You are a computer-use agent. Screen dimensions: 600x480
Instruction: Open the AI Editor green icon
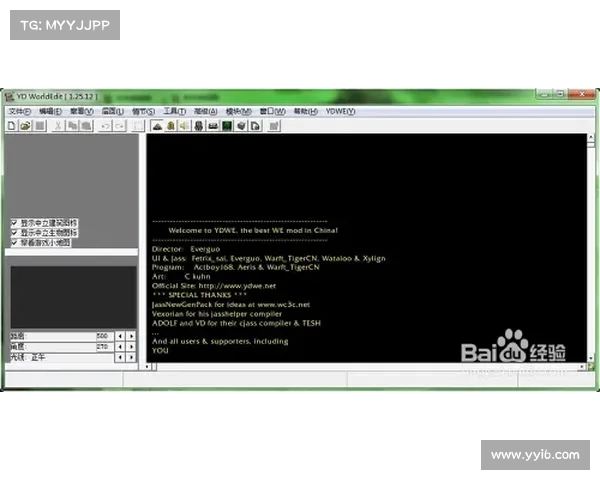pos(227,126)
